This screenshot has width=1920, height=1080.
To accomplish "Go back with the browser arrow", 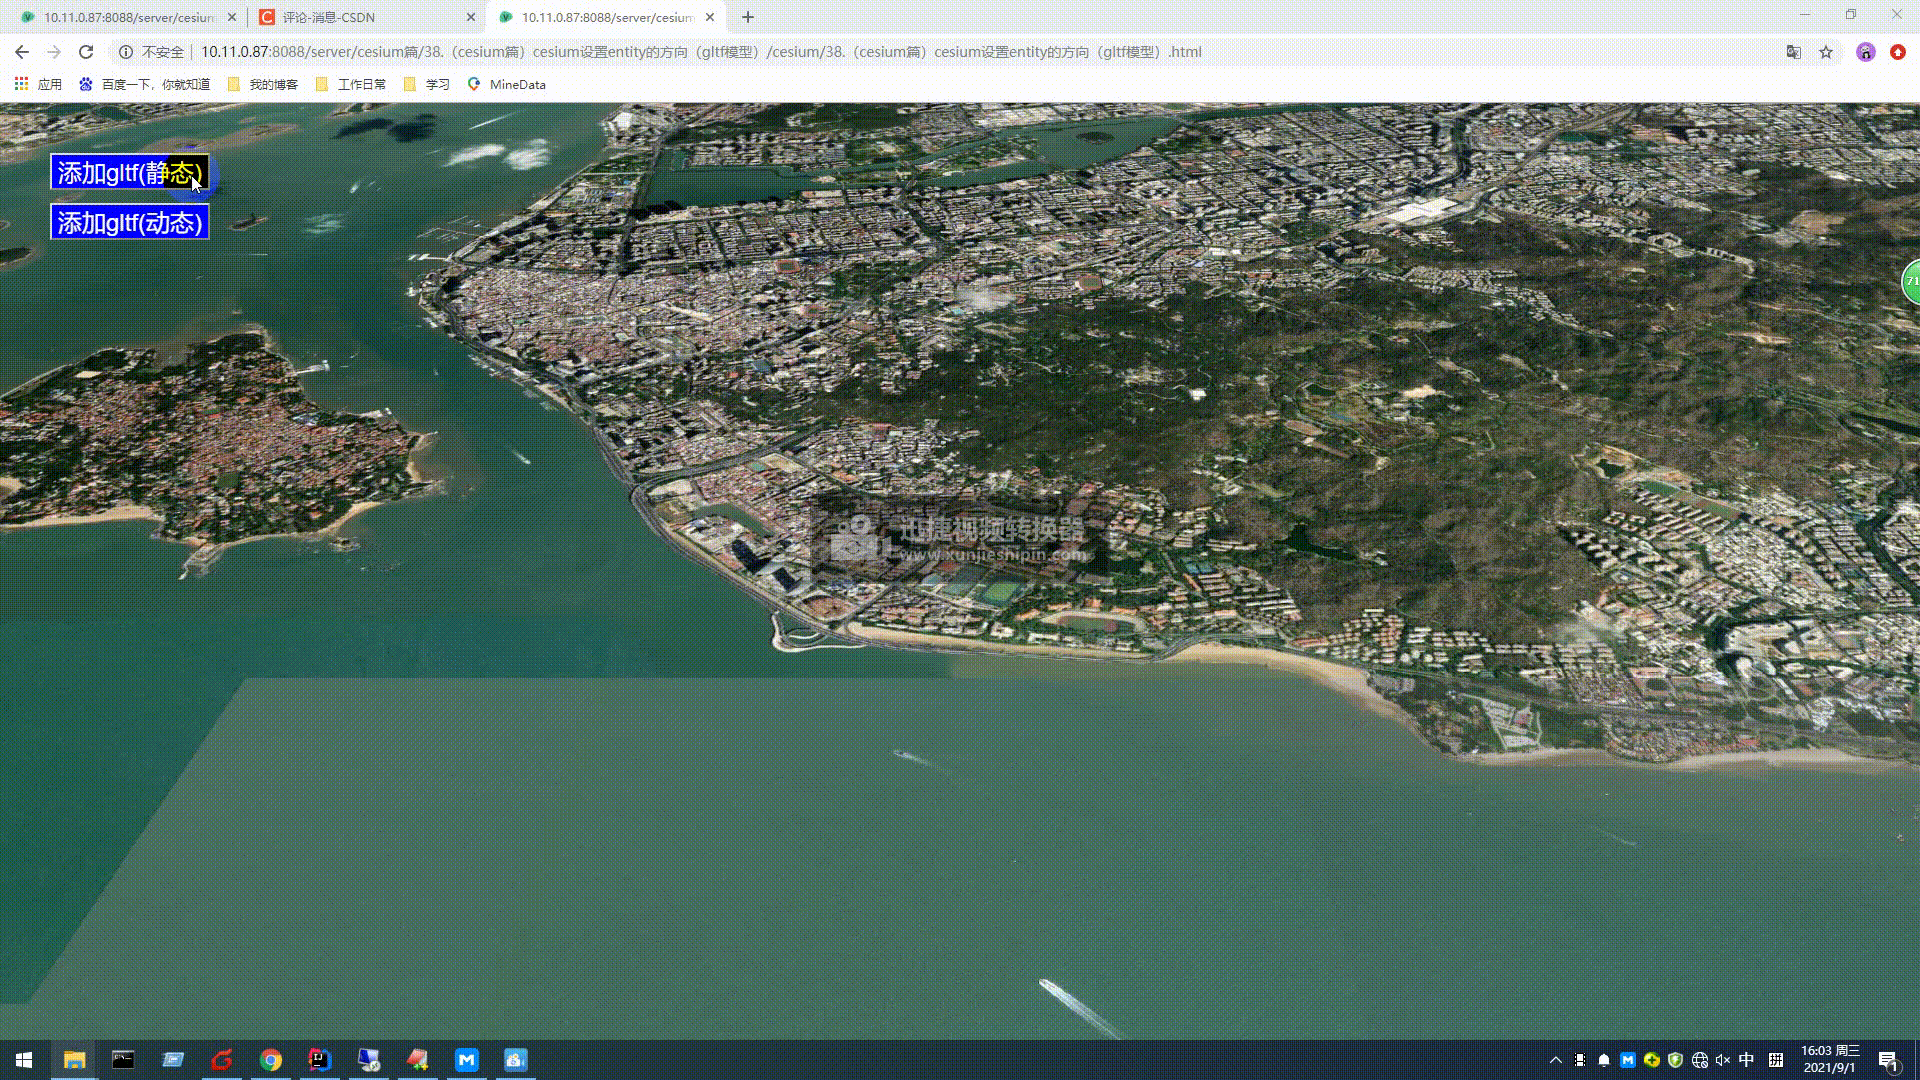I will (x=22, y=52).
